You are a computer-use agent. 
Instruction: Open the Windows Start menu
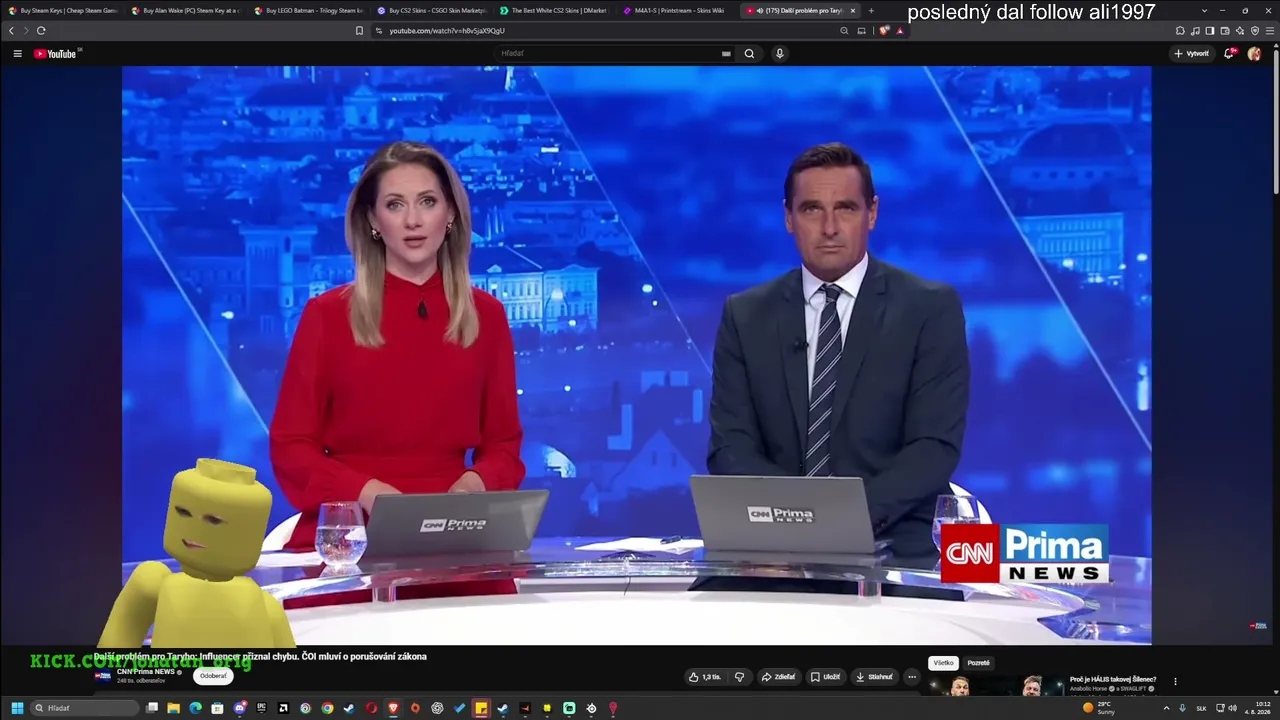(16, 708)
